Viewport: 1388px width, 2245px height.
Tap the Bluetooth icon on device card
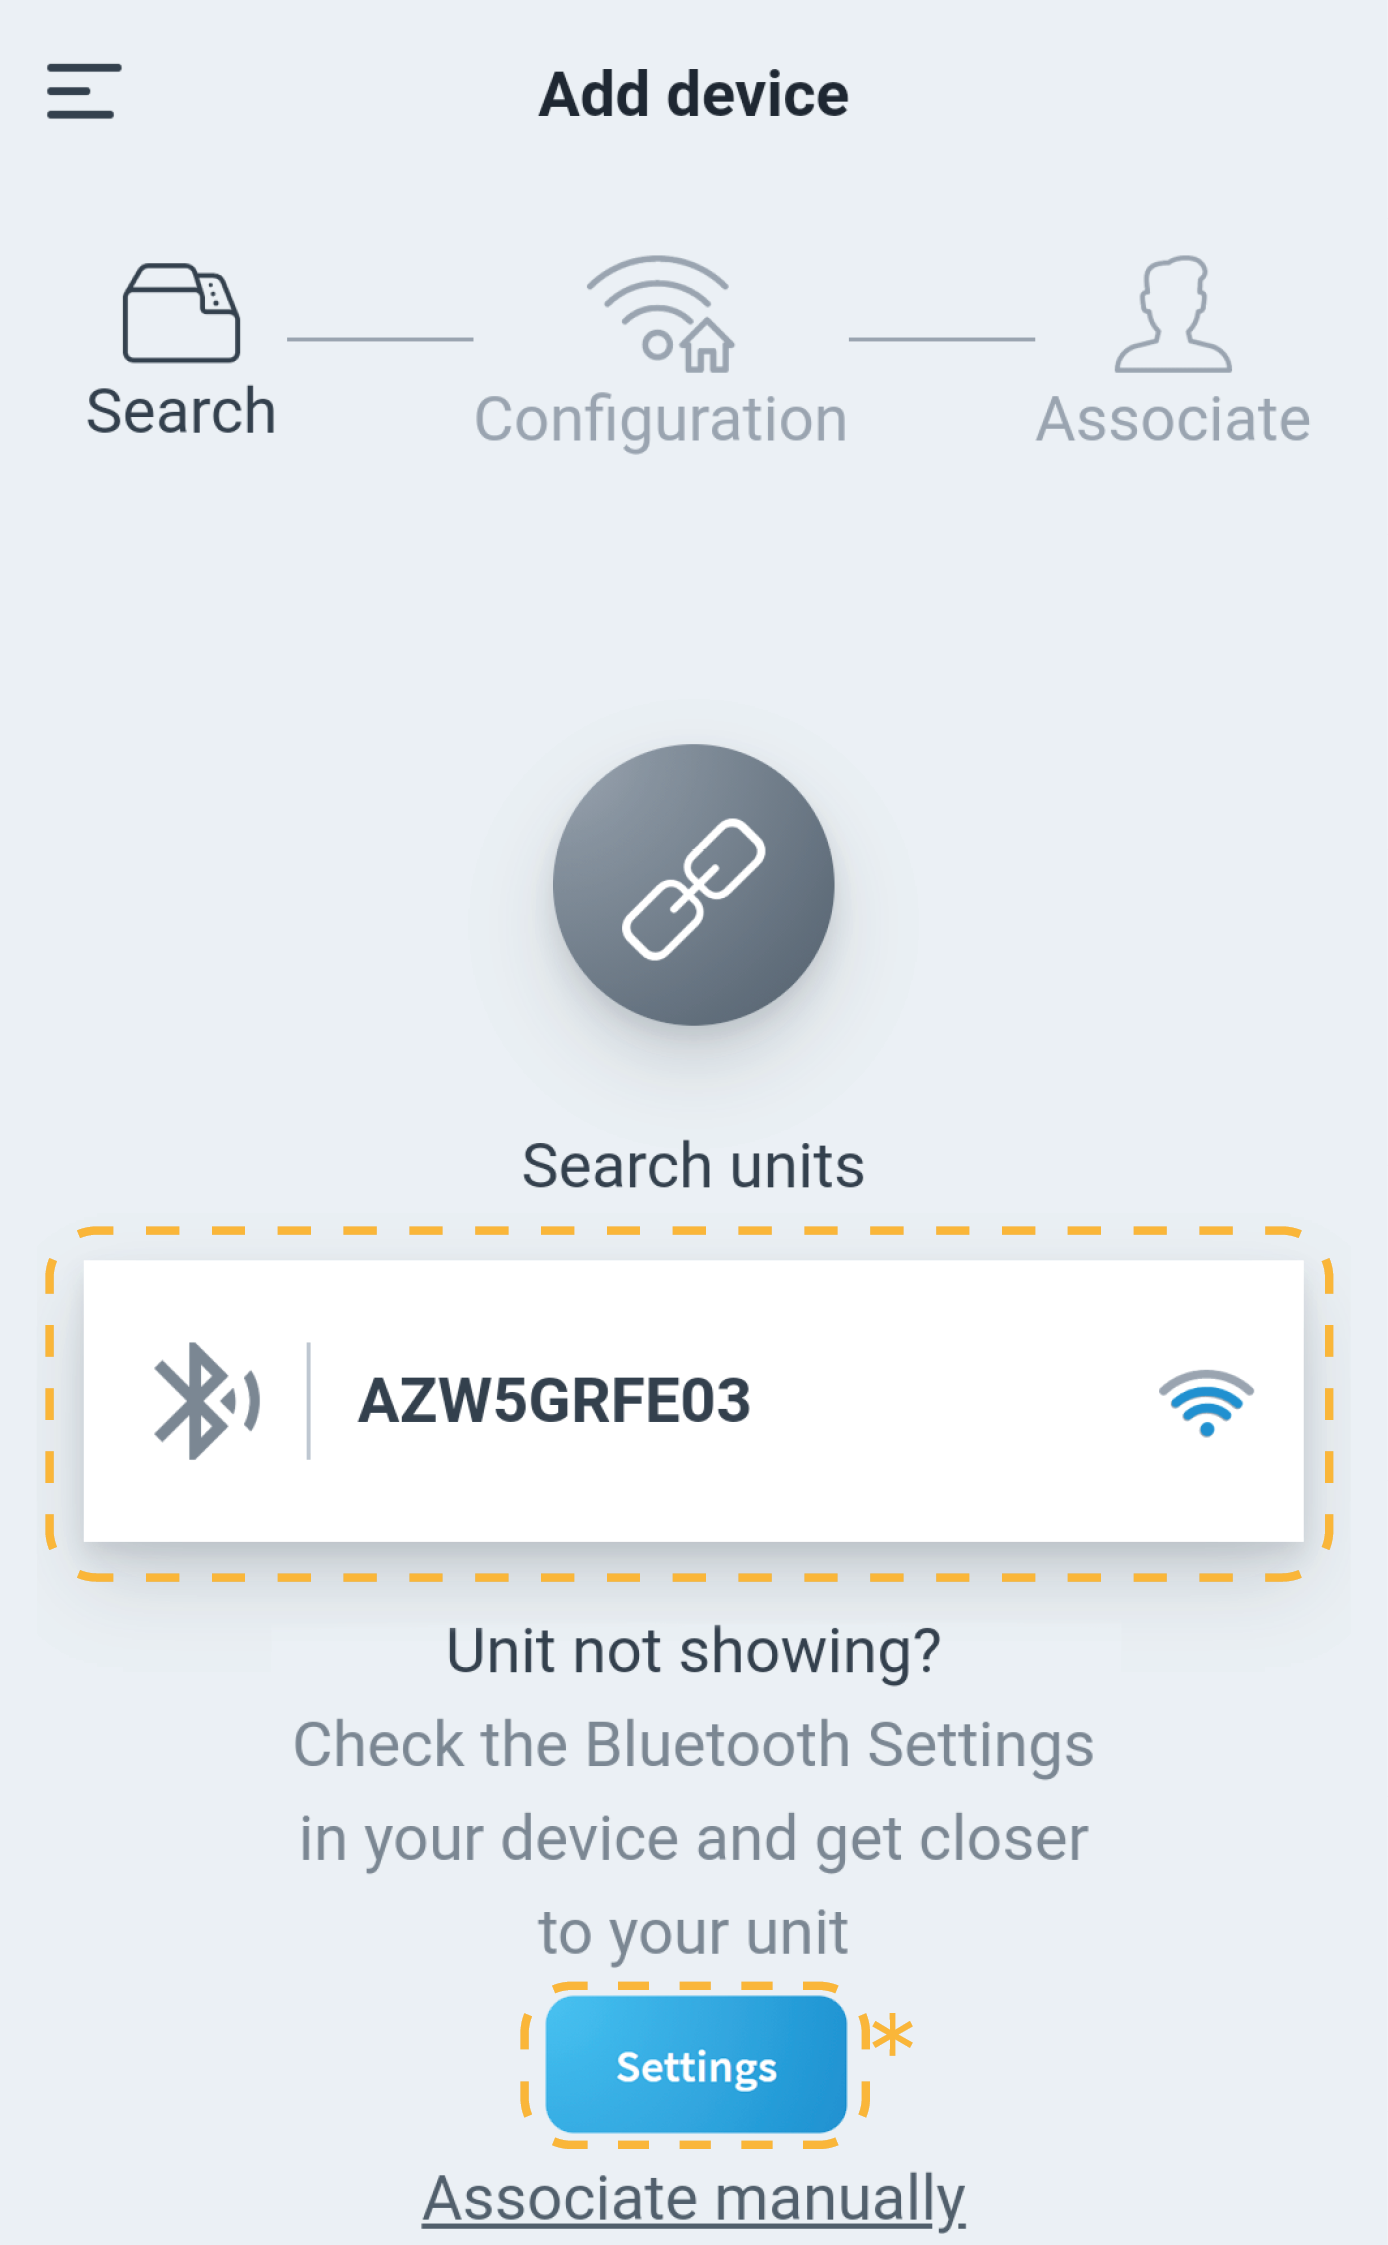(x=206, y=1400)
